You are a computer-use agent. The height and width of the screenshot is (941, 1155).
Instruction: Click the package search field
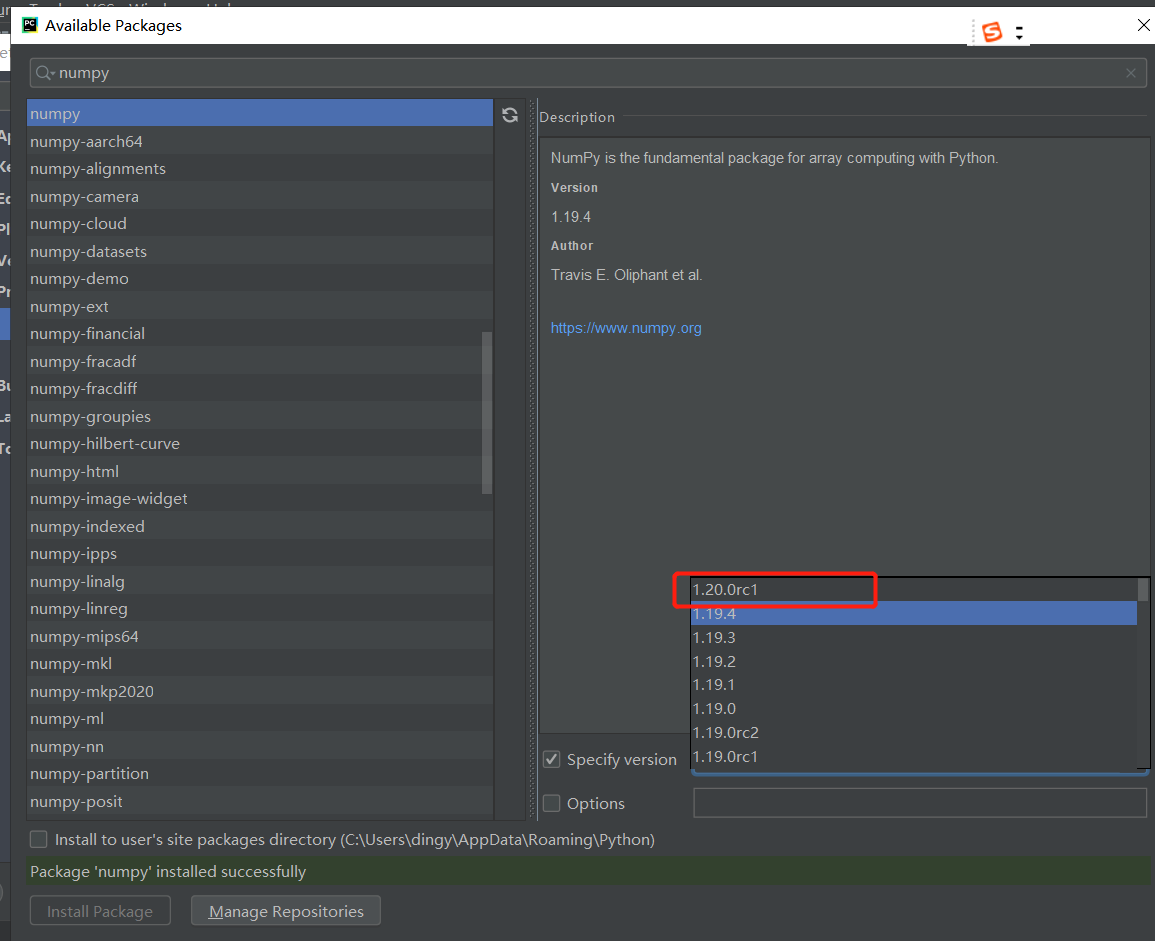tap(589, 73)
